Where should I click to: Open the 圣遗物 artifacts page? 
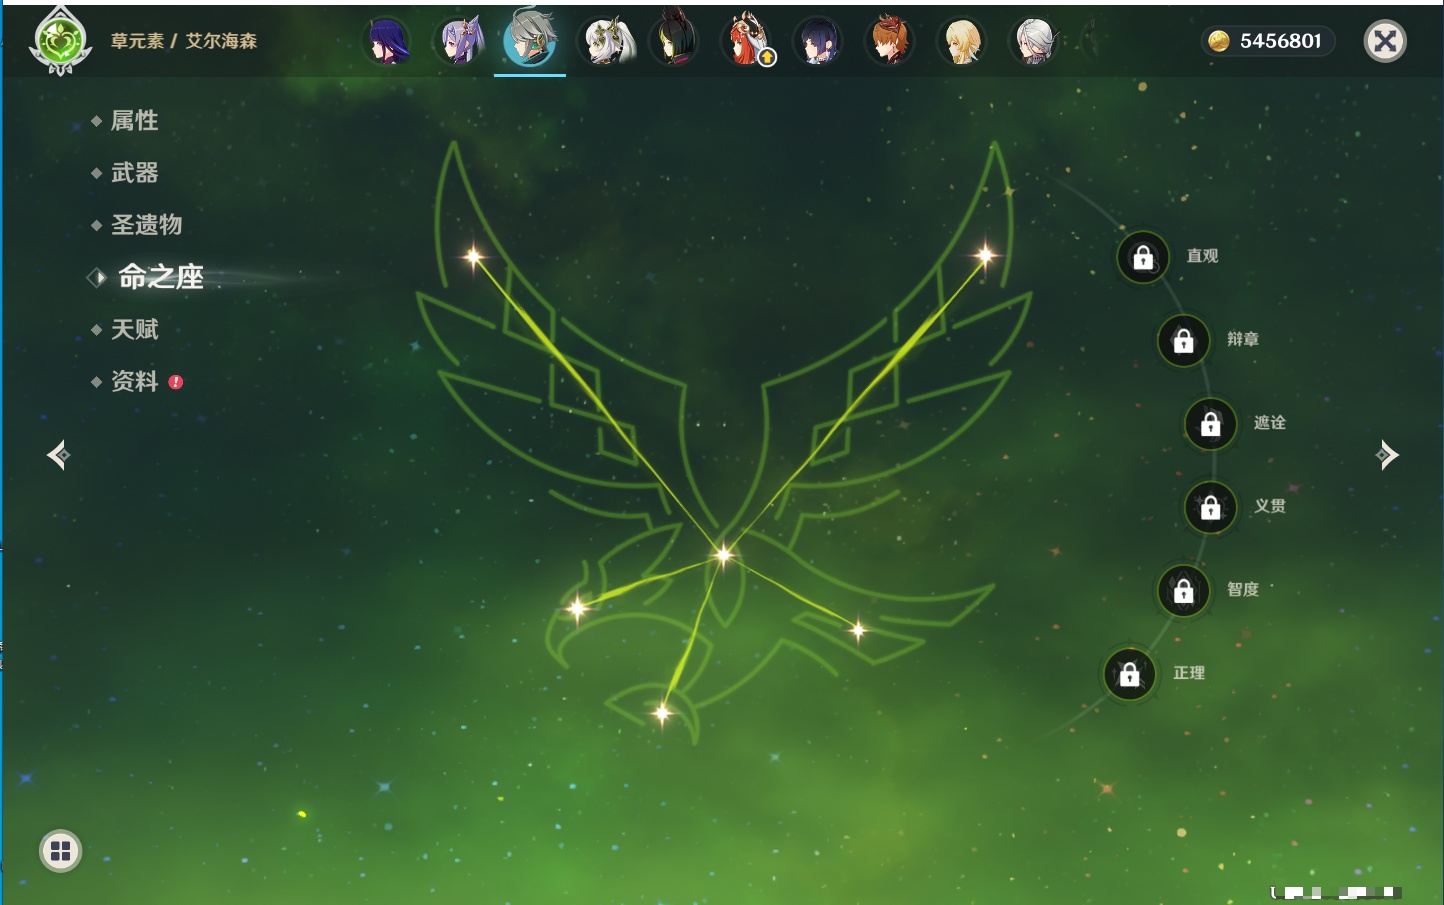click(146, 225)
